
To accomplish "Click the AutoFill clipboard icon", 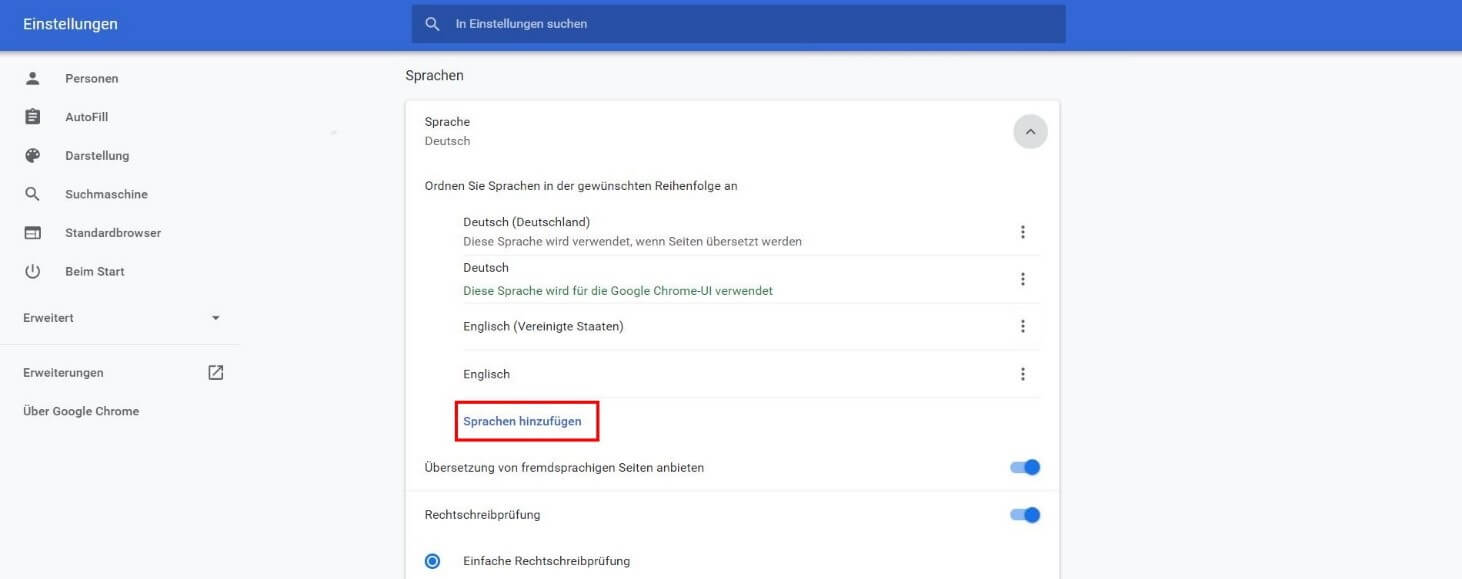I will [x=33, y=117].
